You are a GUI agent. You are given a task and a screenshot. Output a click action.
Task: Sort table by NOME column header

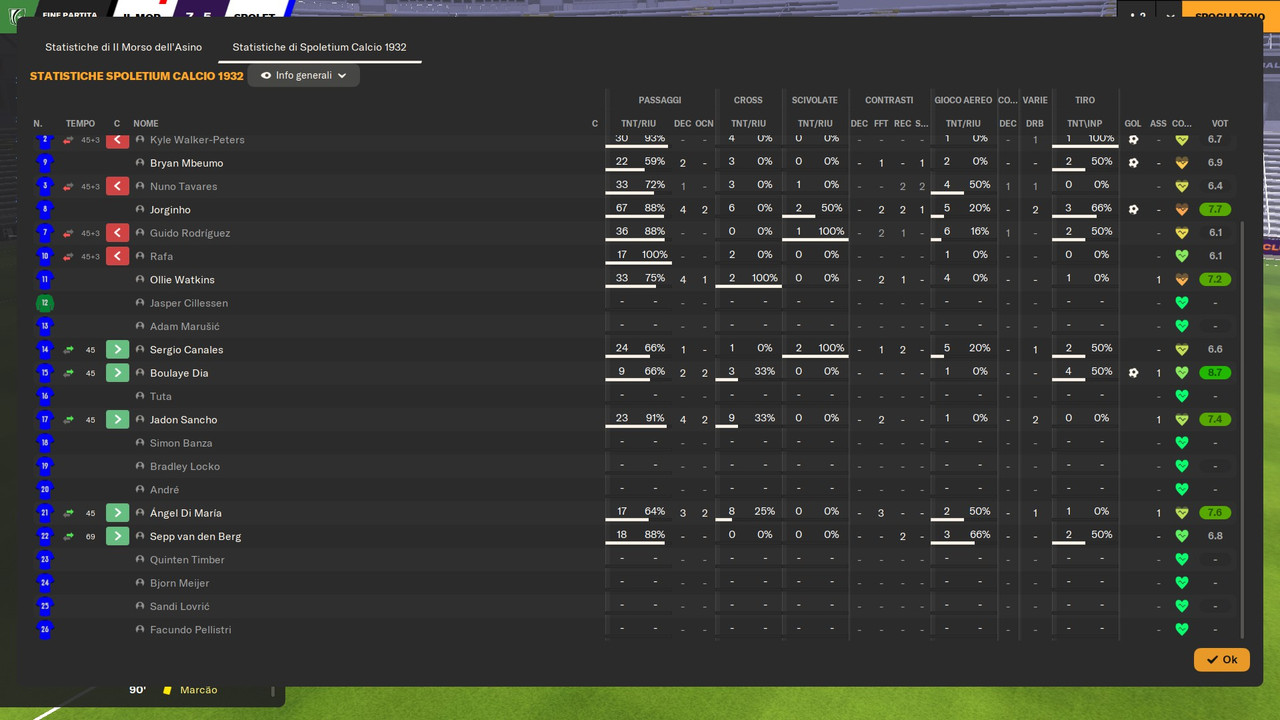(146, 124)
